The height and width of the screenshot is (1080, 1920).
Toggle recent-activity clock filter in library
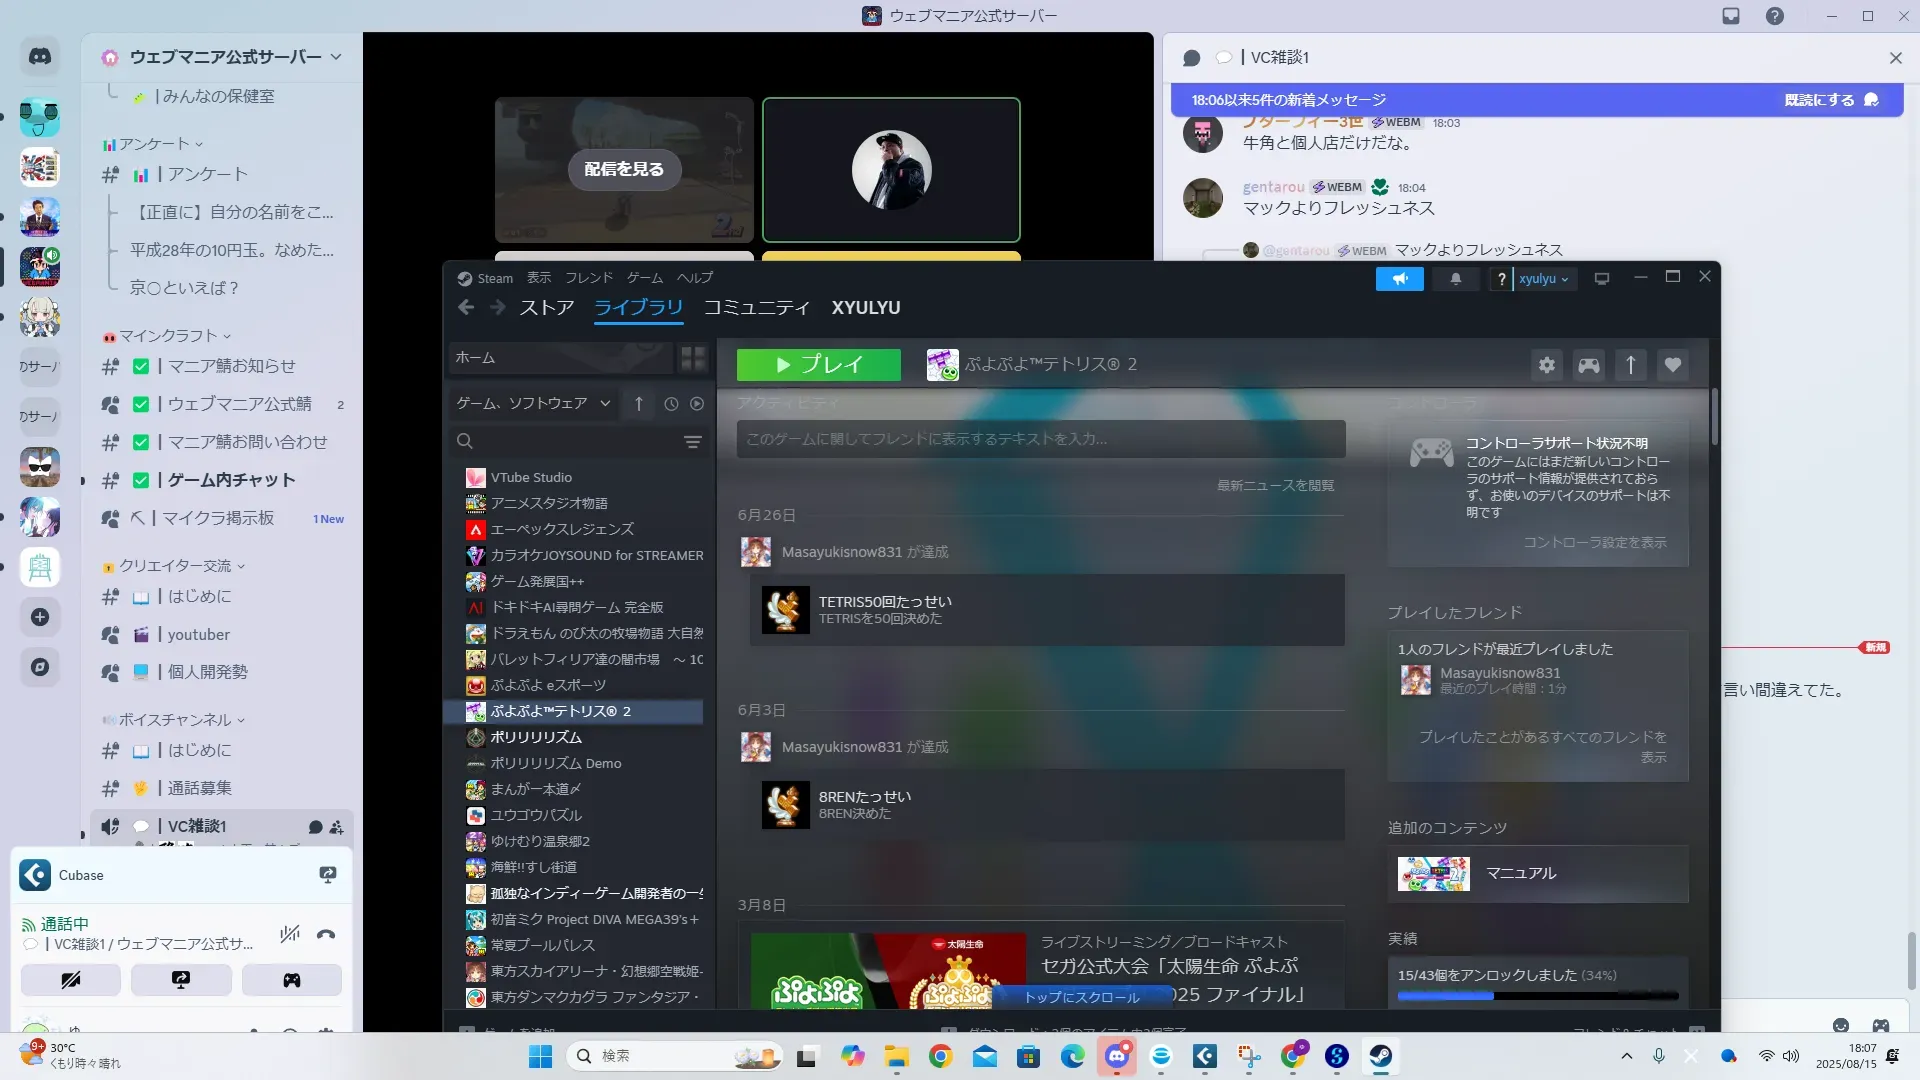click(671, 404)
